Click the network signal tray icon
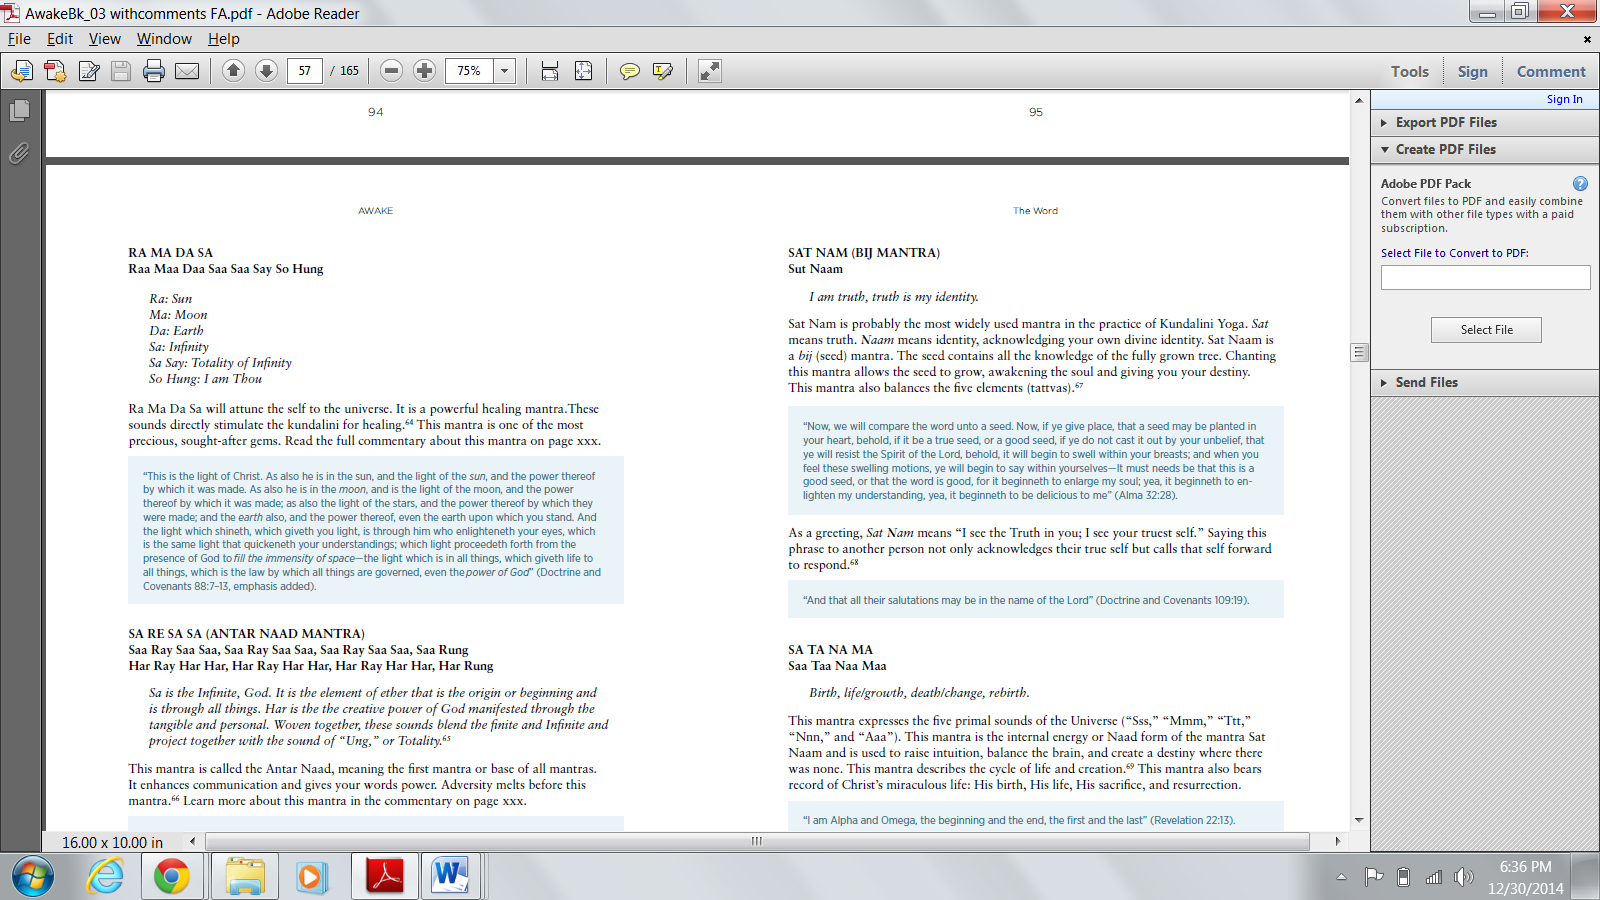 [1433, 877]
